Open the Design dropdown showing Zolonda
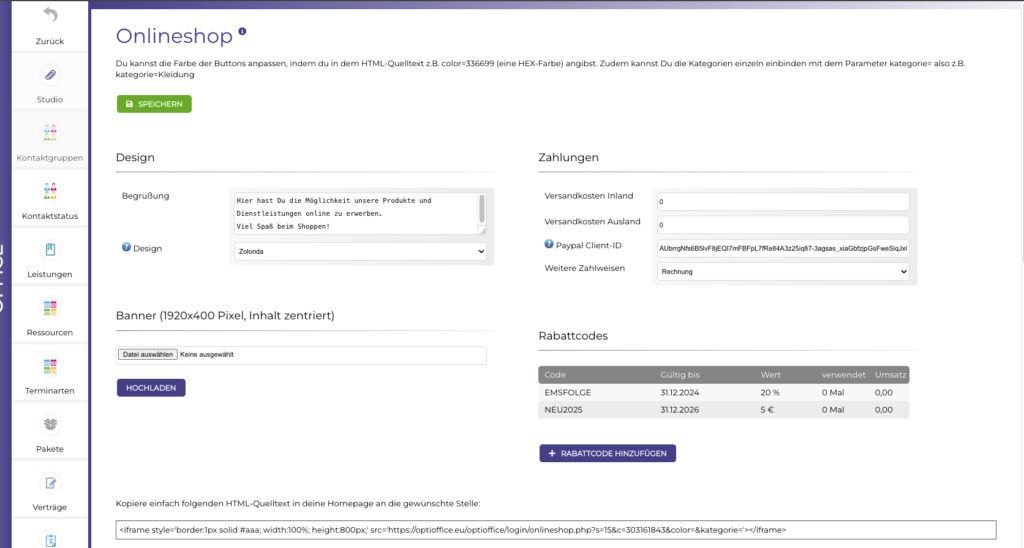Viewport: 1024px width, 548px height. coord(360,251)
